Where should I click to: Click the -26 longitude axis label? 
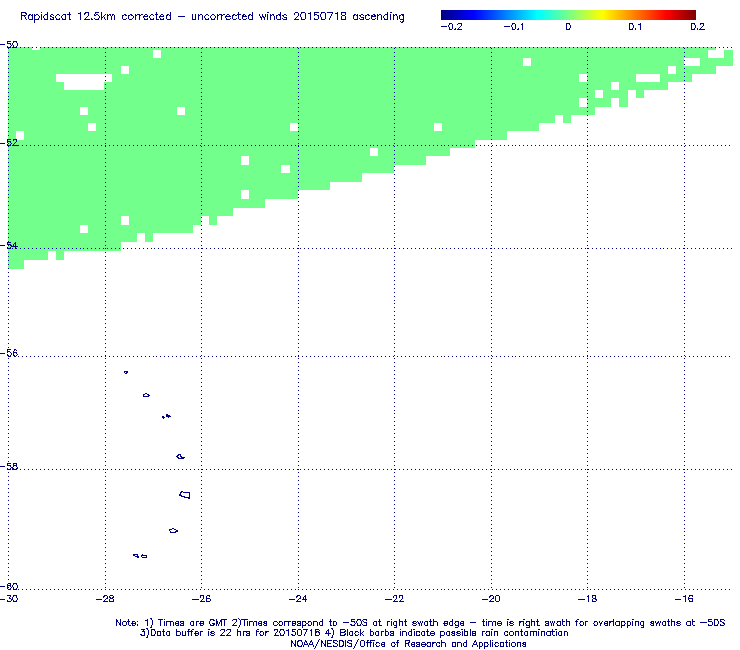pos(202,599)
